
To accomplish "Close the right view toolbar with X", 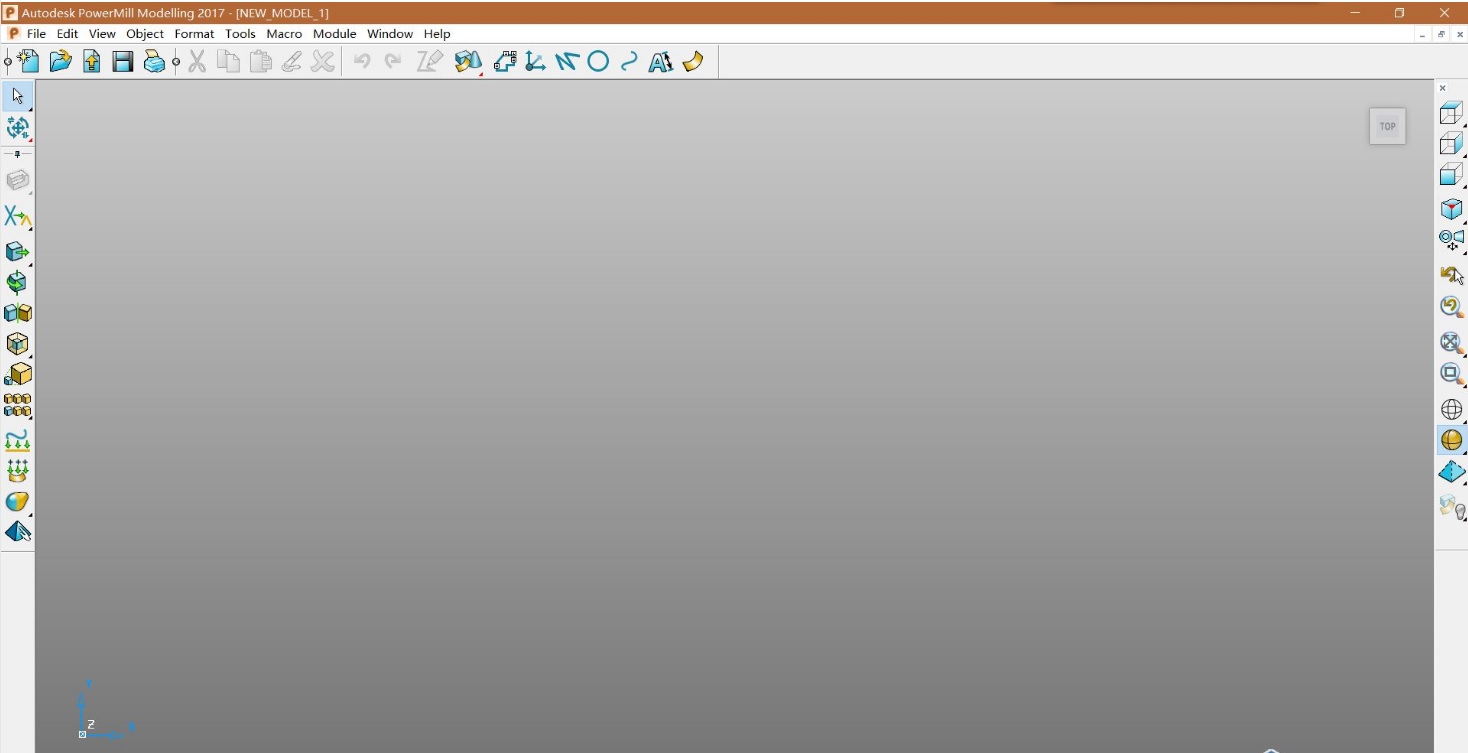I will click(1442, 88).
